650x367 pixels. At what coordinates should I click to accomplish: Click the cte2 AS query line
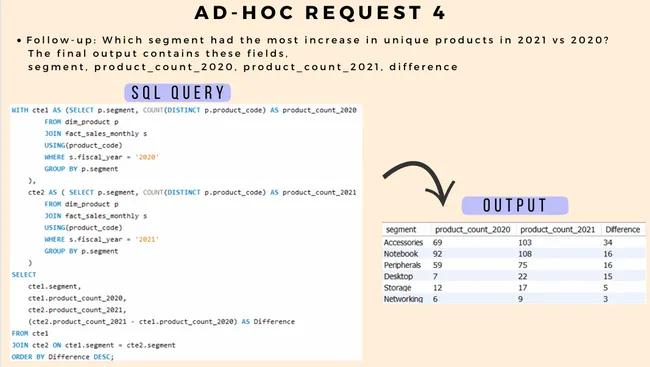pos(192,192)
